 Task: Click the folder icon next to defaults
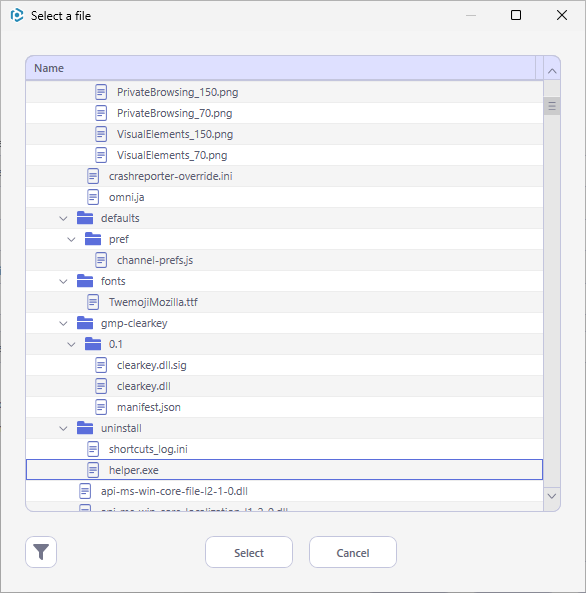[85, 218]
